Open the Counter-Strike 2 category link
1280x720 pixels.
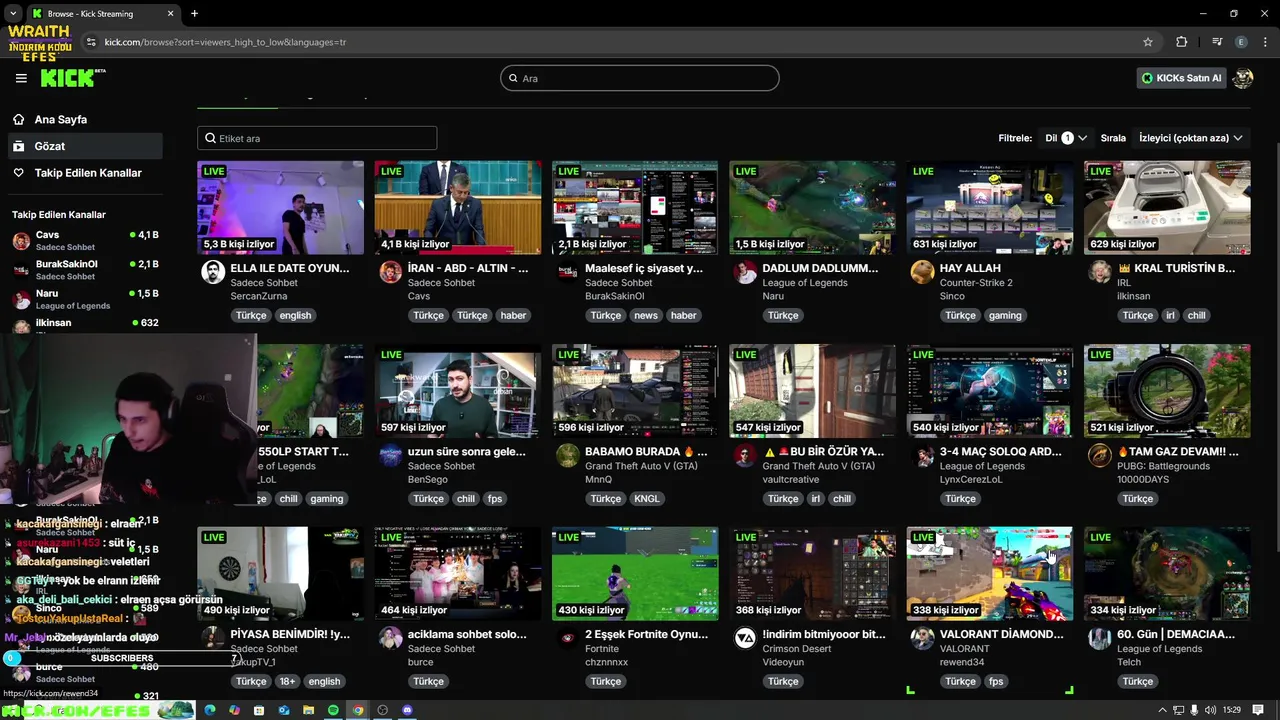pos(976,283)
